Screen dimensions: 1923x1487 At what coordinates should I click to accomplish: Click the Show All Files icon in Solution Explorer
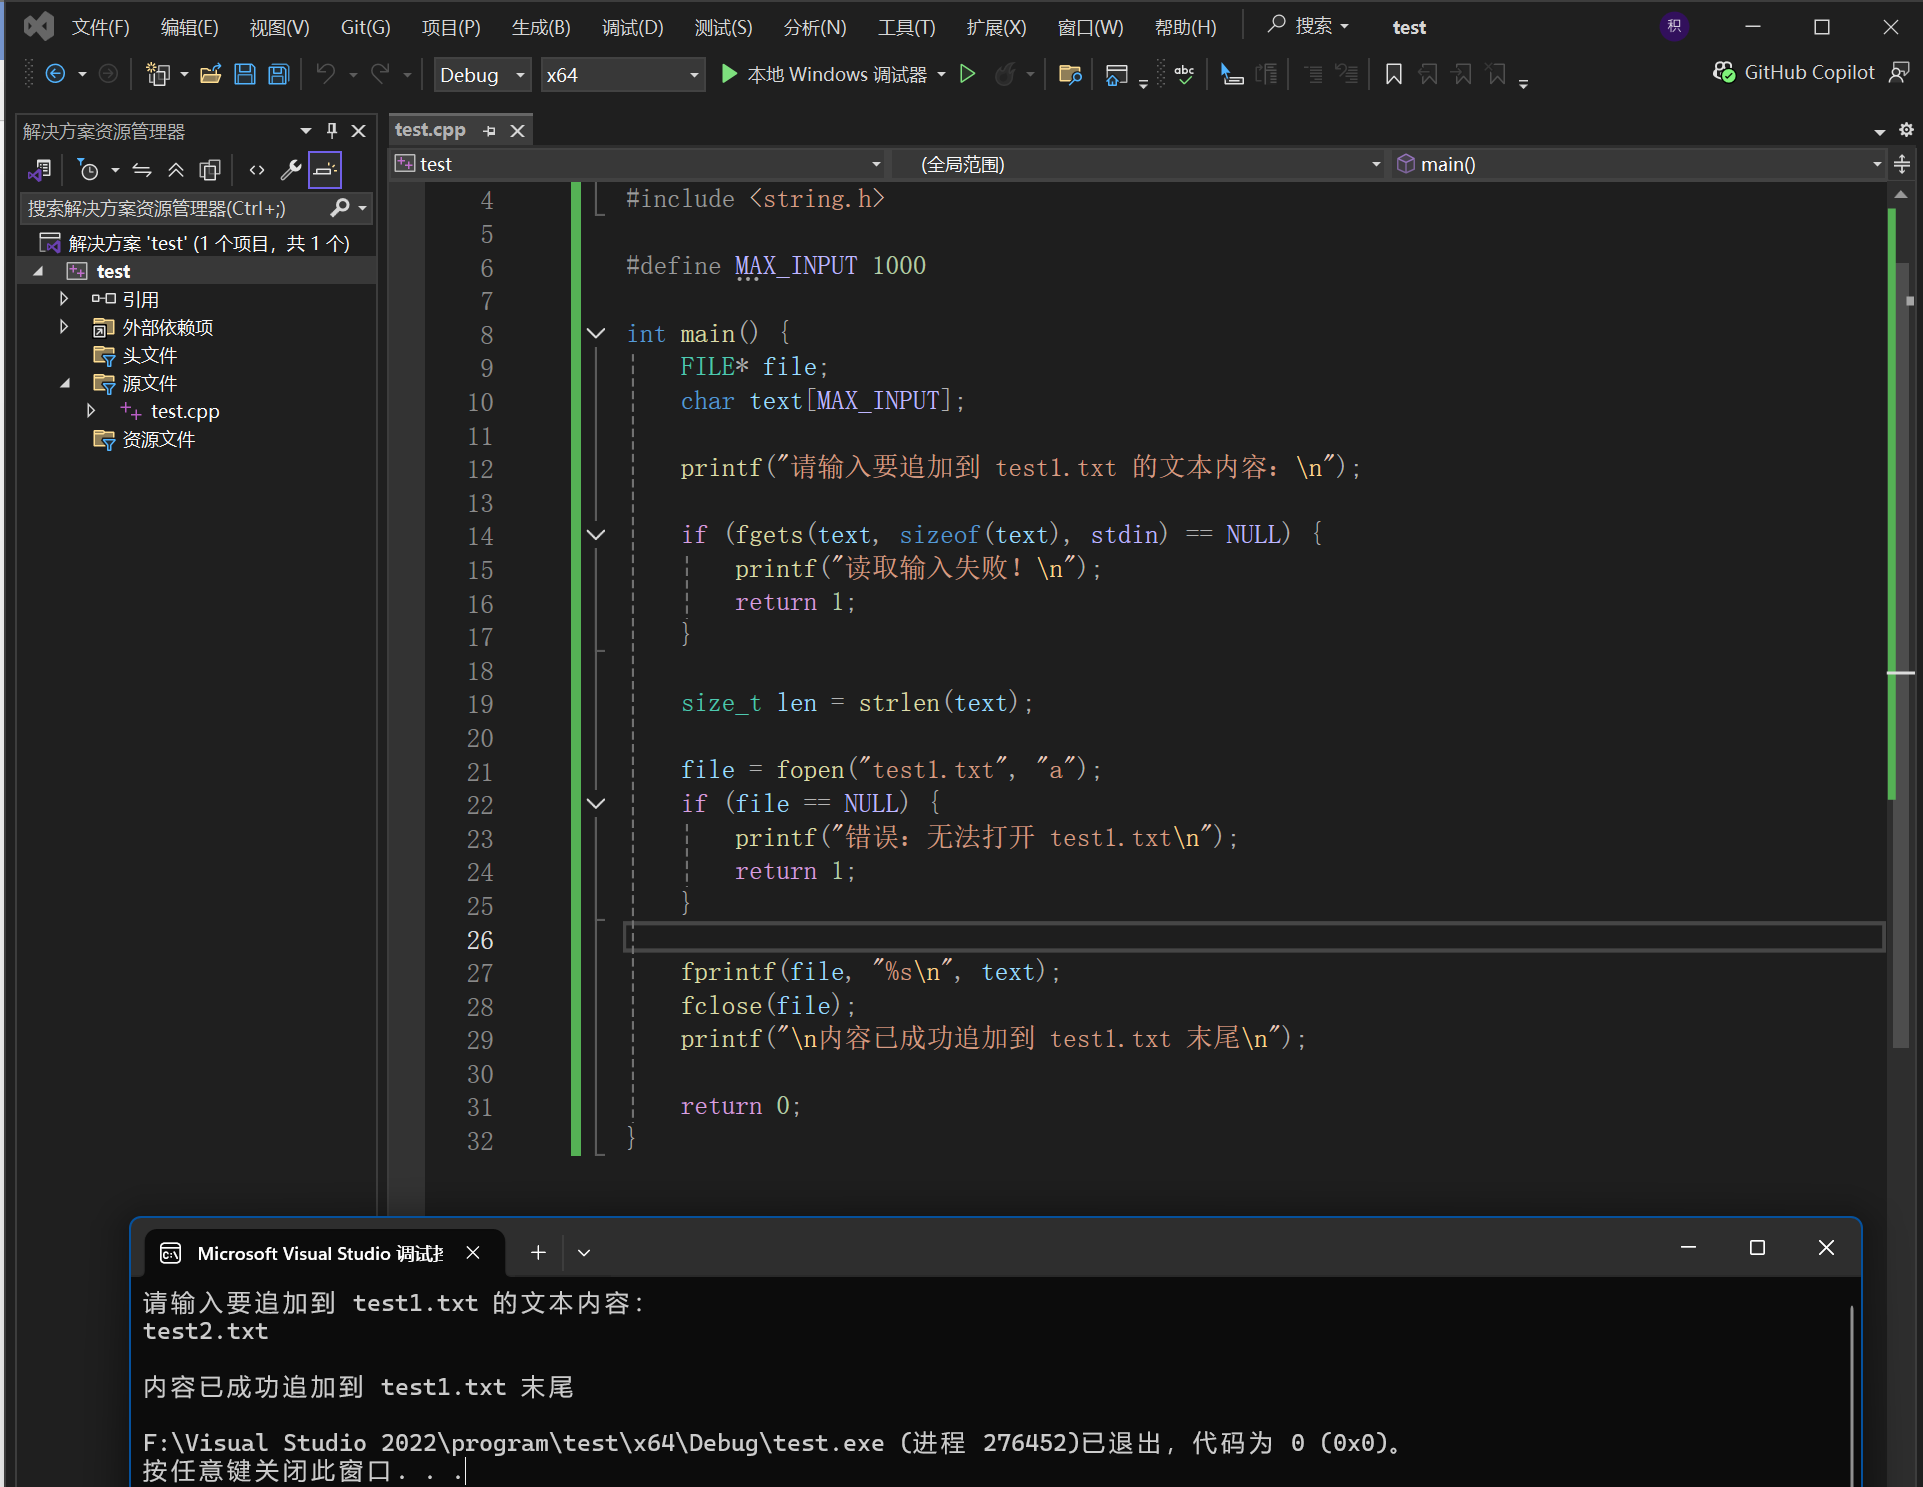pos(209,170)
